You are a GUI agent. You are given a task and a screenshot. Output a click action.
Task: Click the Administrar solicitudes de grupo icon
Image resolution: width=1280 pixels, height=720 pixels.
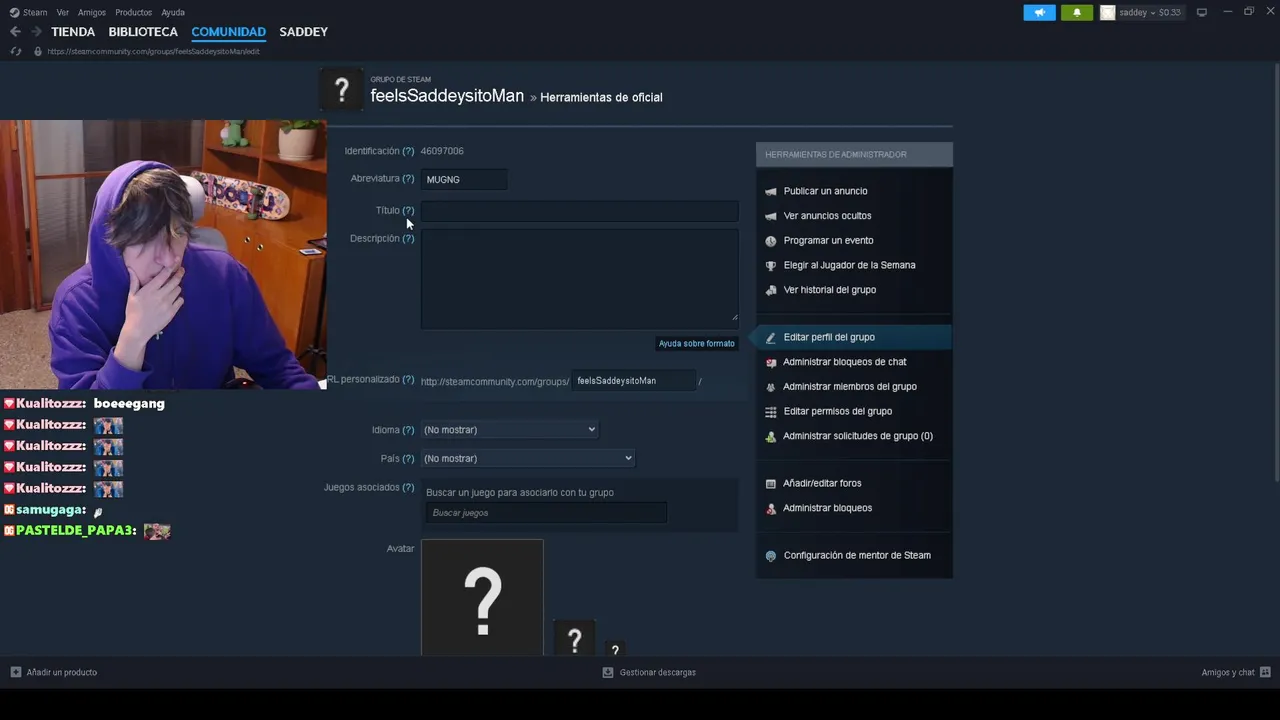(x=770, y=436)
